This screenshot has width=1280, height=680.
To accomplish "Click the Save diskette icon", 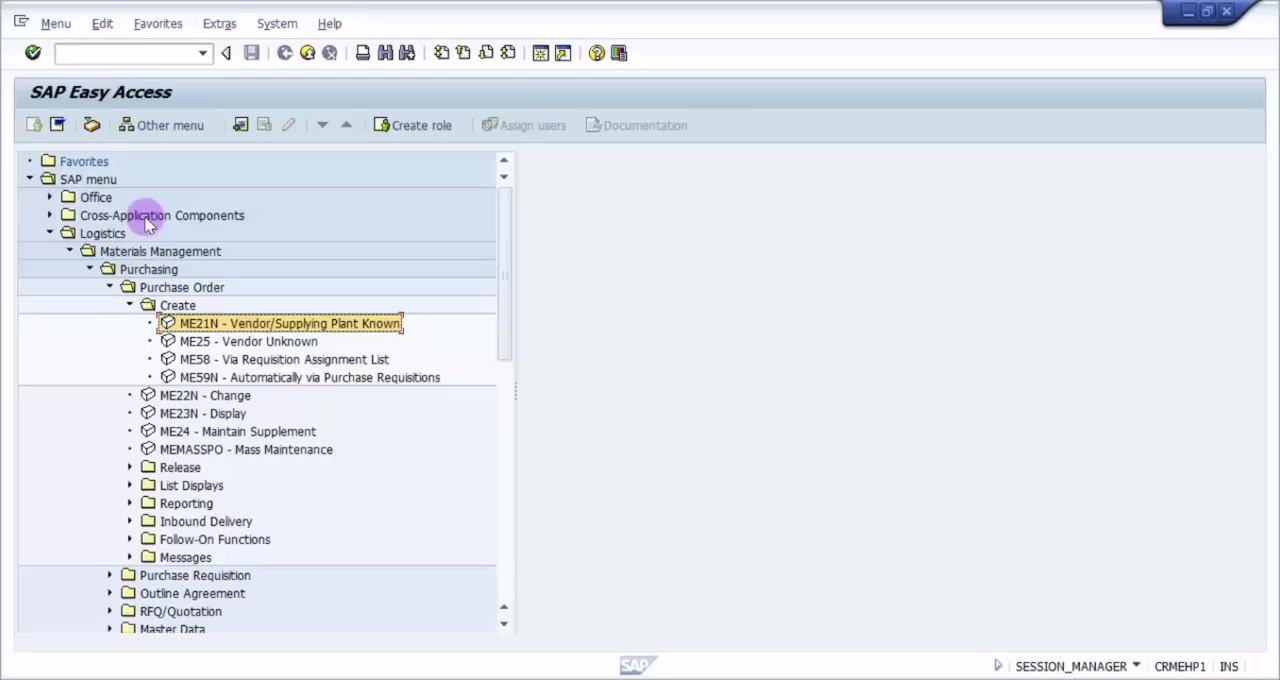I will pyautogui.click(x=252, y=53).
